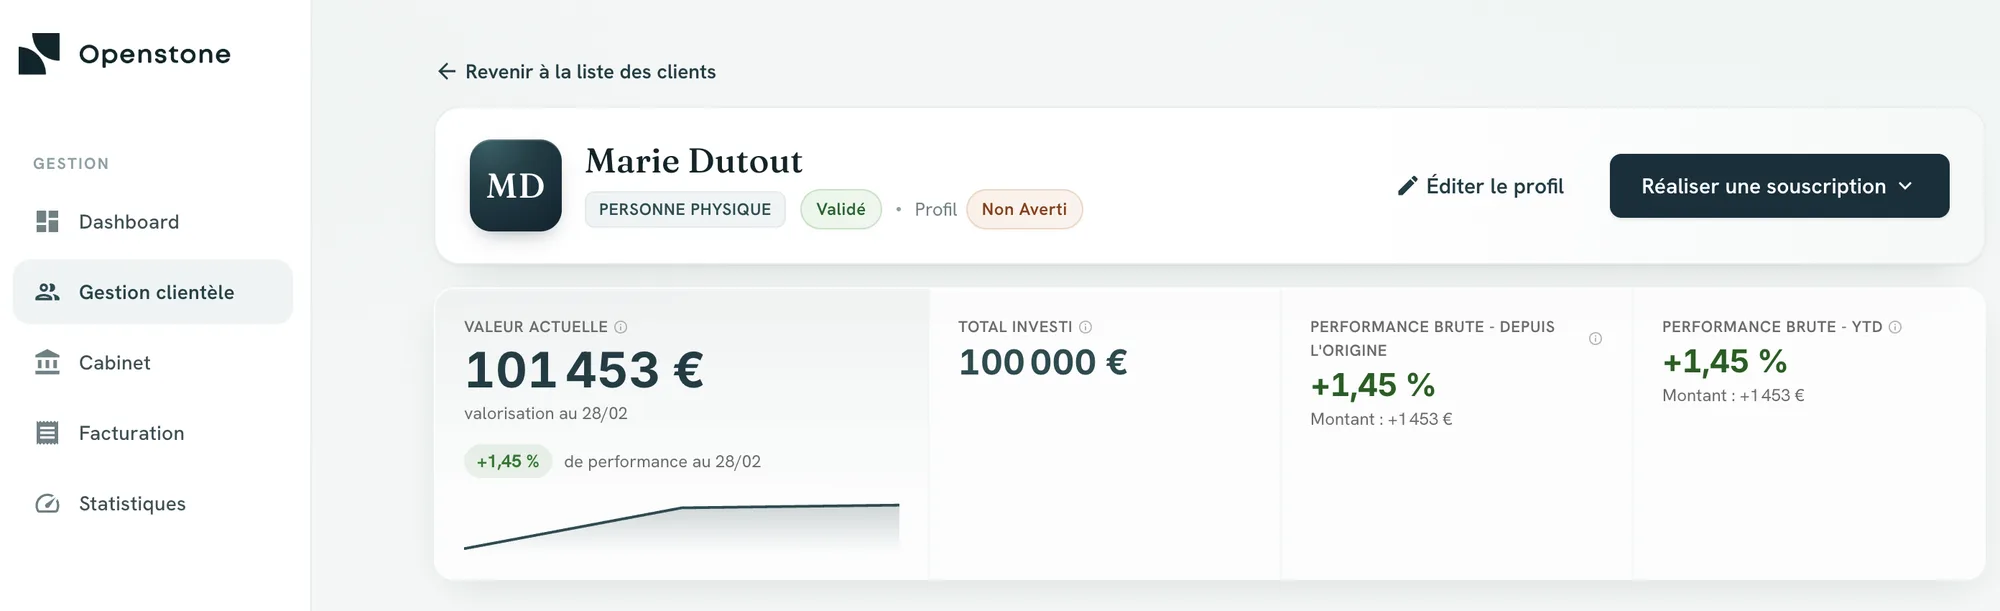Open the Cabinet section
The height and width of the screenshot is (611, 2000).
pyautogui.click(x=153, y=362)
